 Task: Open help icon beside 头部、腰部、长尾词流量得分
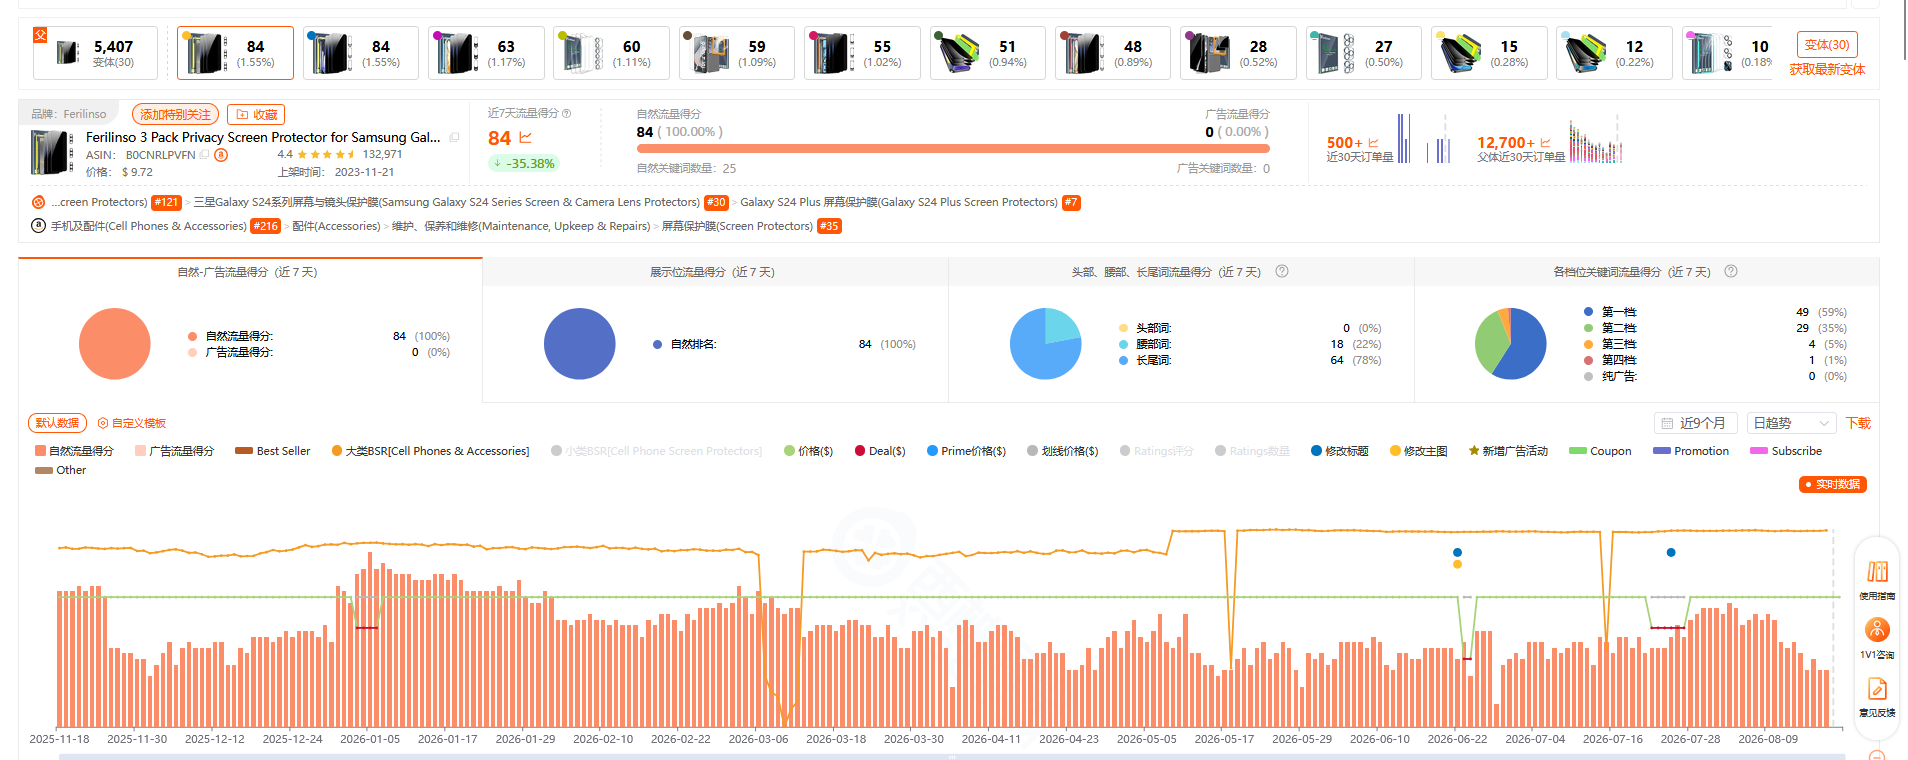pos(1282,272)
